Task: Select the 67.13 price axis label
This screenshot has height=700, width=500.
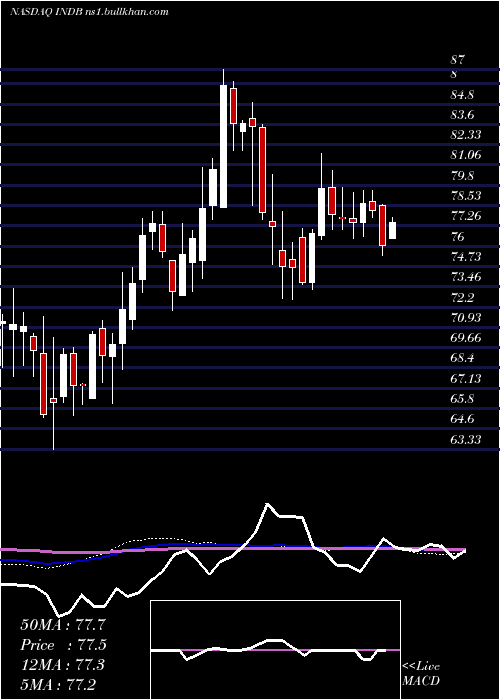Action: 466,379
